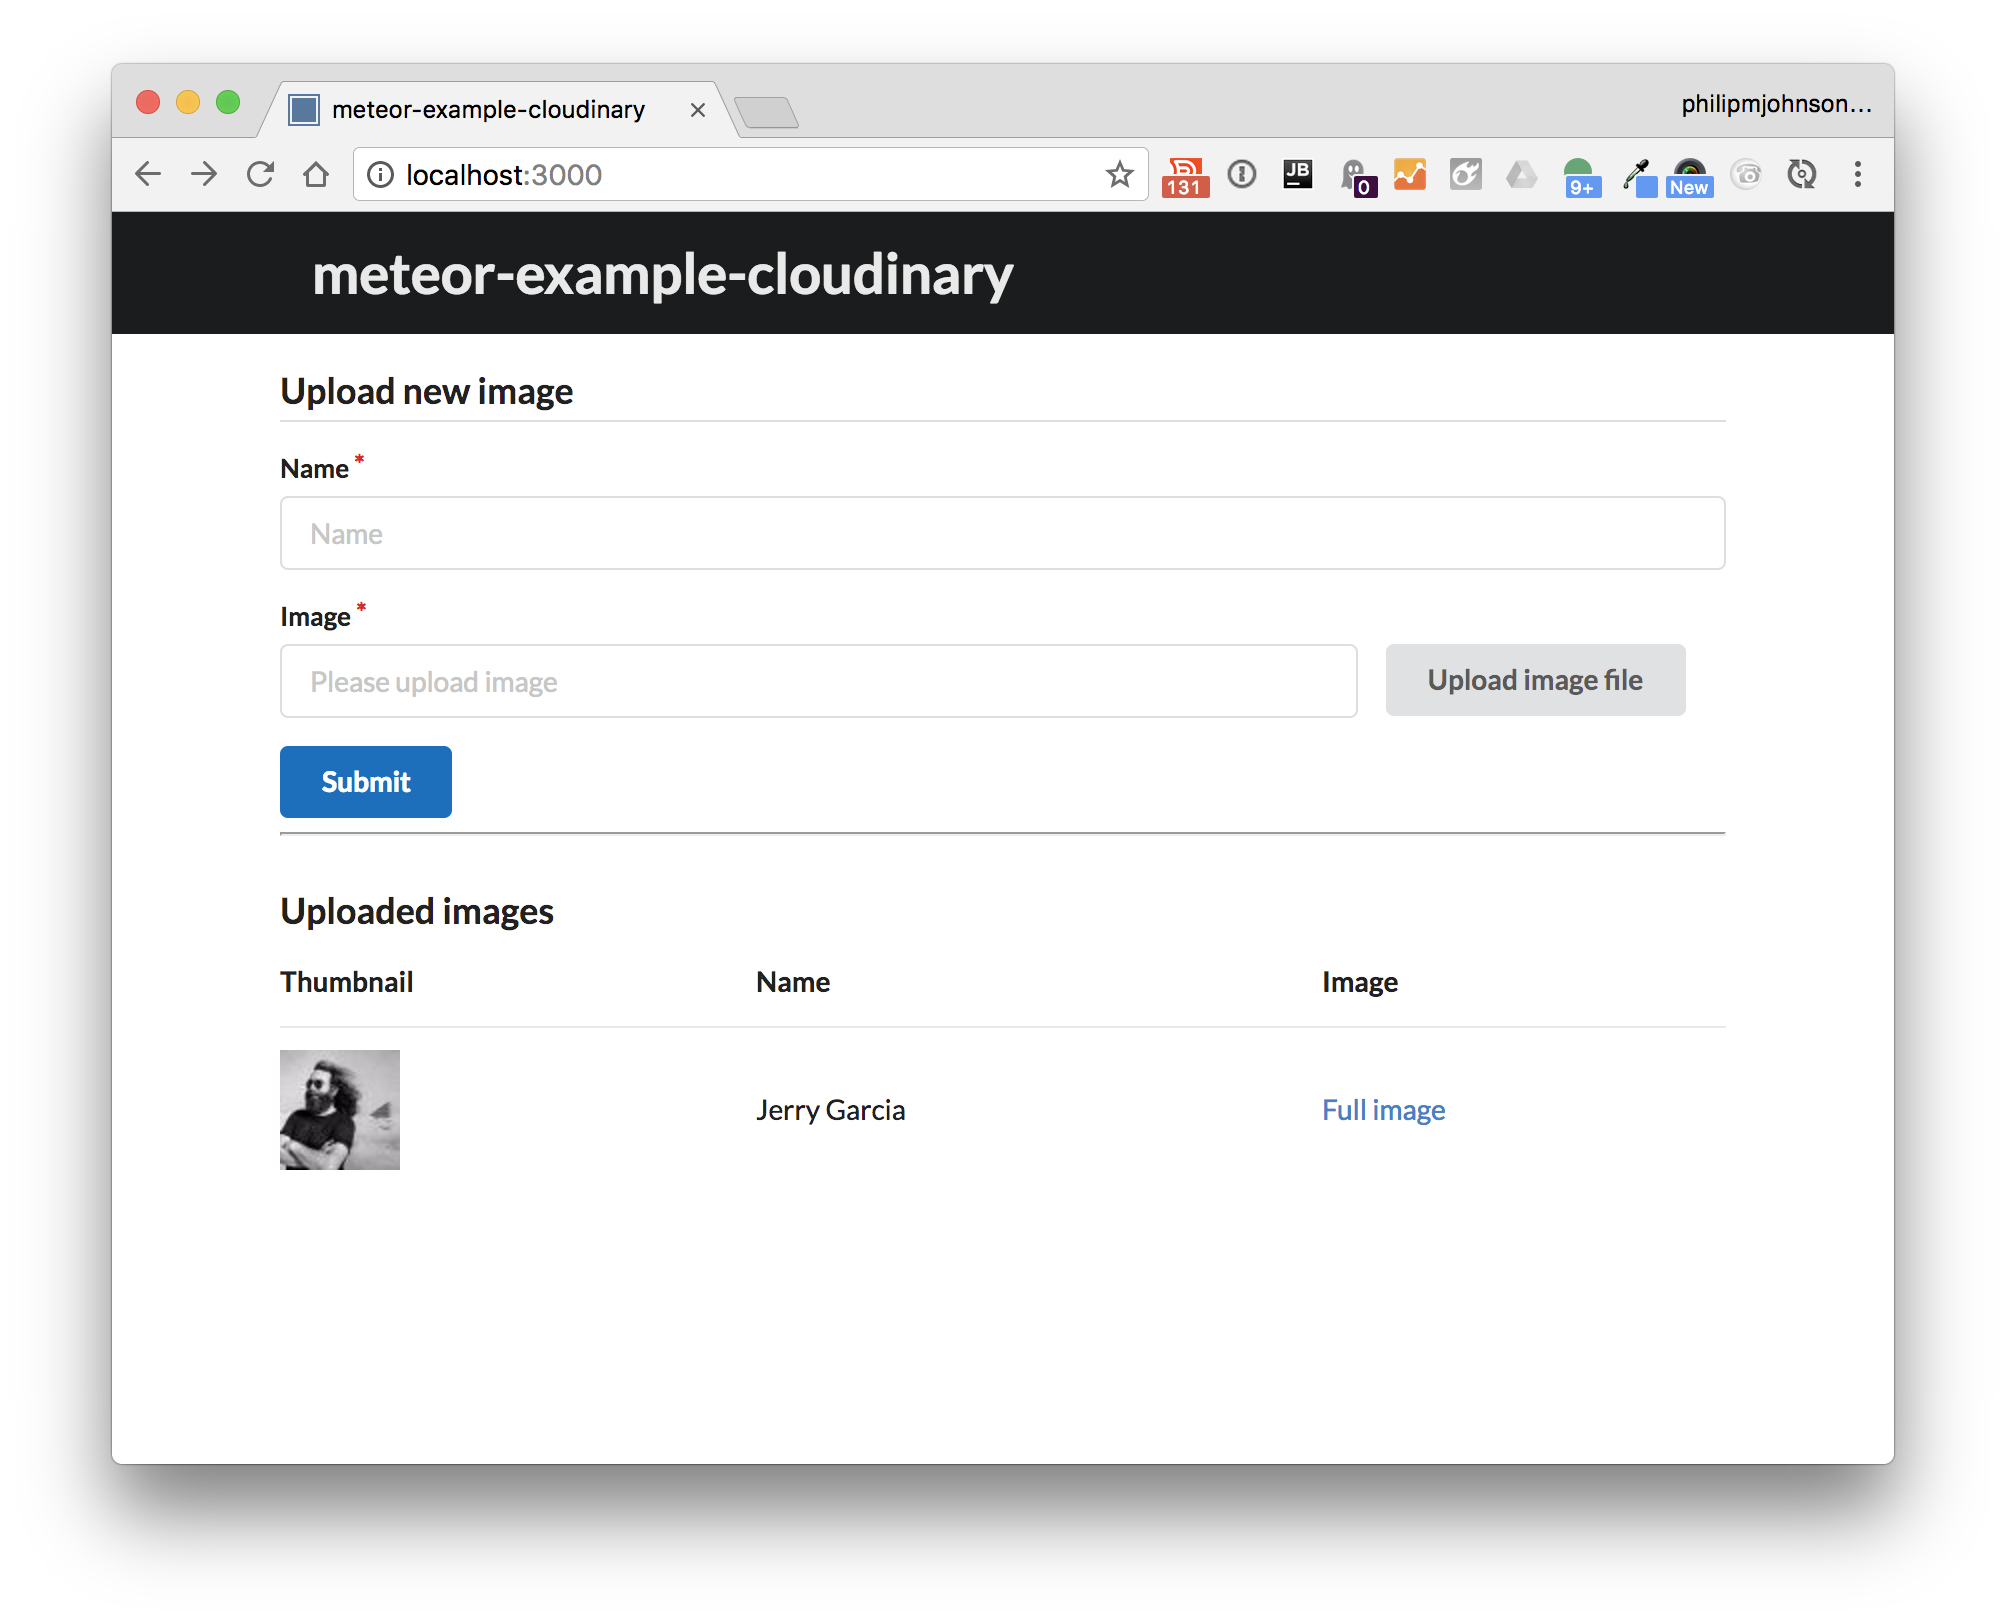
Task: Open the Google Analytics orange chart extension
Action: click(1409, 175)
